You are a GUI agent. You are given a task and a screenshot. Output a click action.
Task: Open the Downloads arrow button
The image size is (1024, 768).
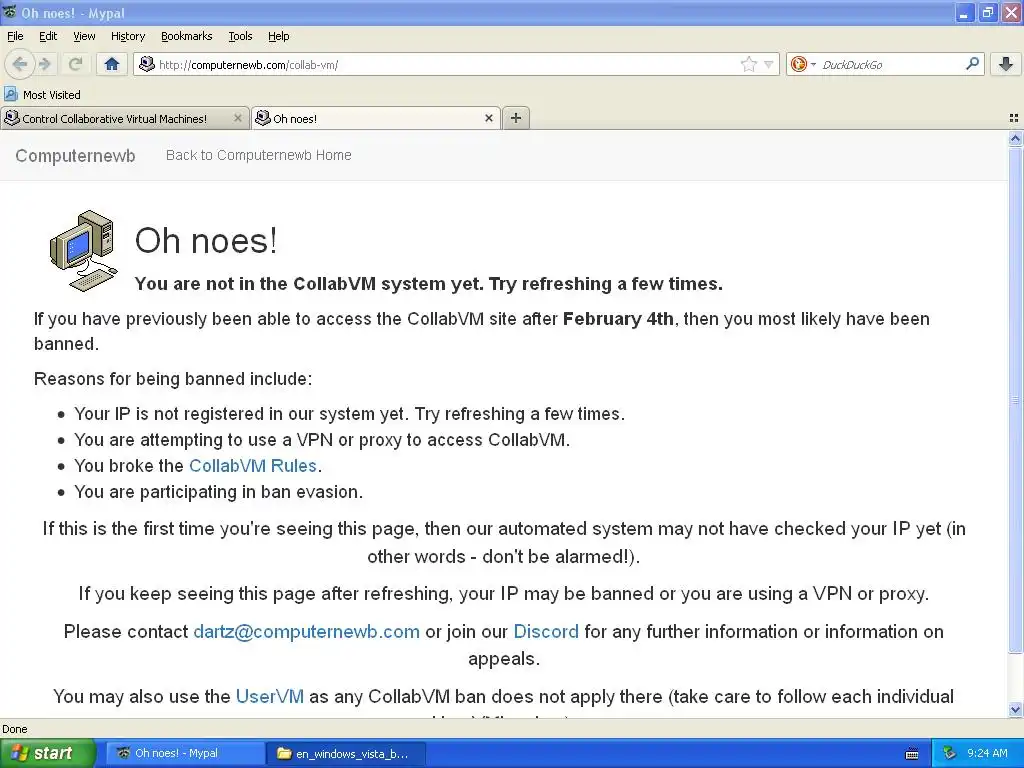point(1006,64)
